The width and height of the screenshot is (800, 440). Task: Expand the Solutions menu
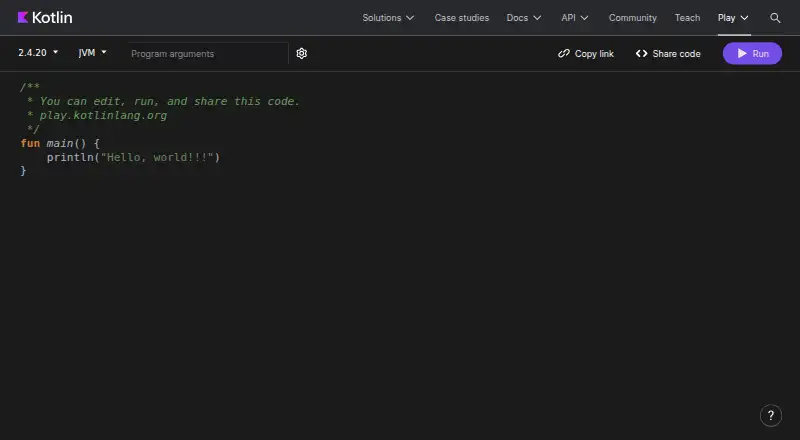coord(388,18)
